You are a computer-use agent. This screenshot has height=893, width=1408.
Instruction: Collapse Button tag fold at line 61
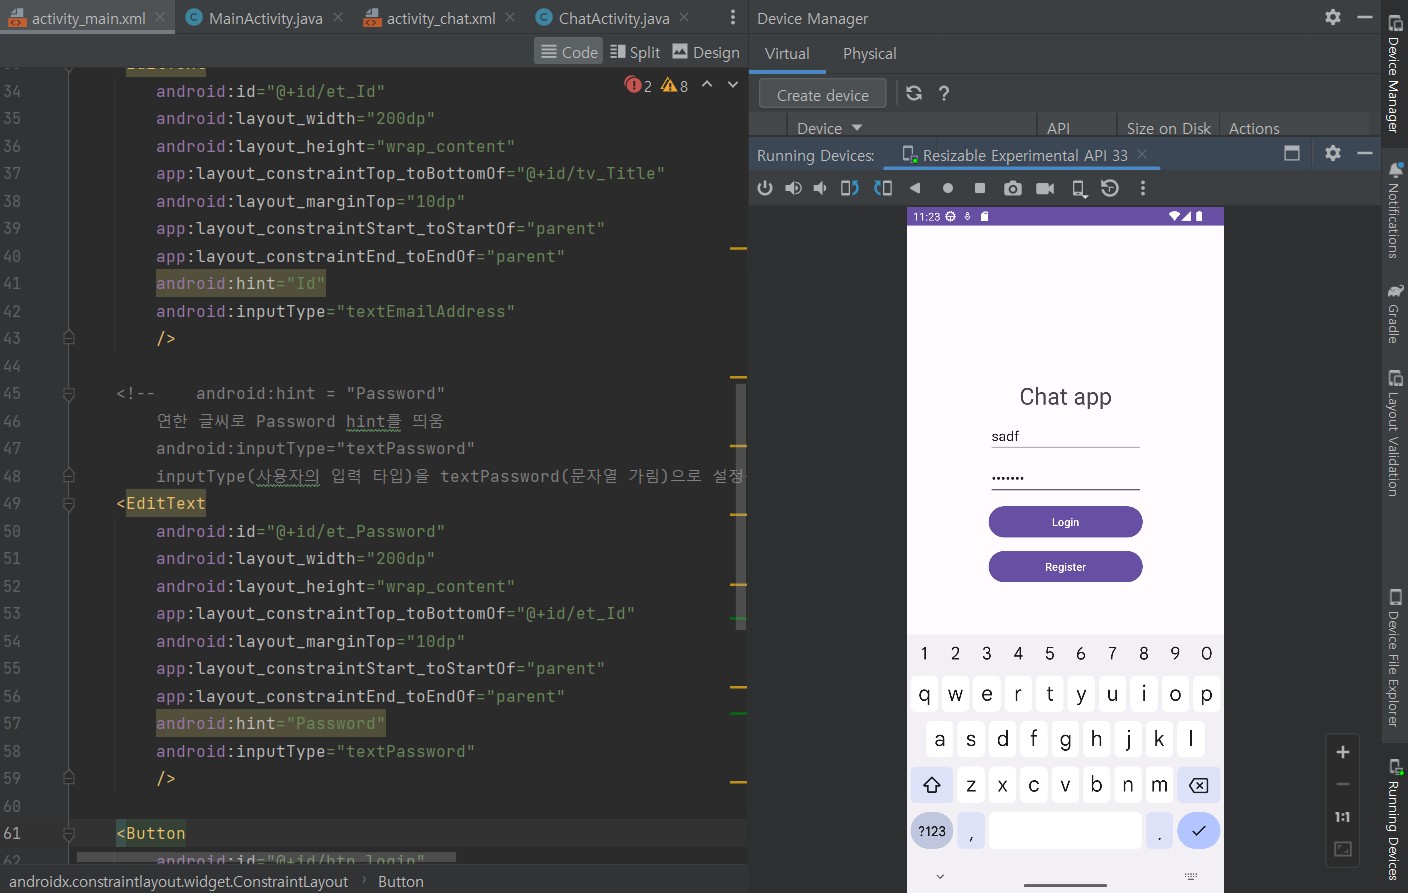69,834
